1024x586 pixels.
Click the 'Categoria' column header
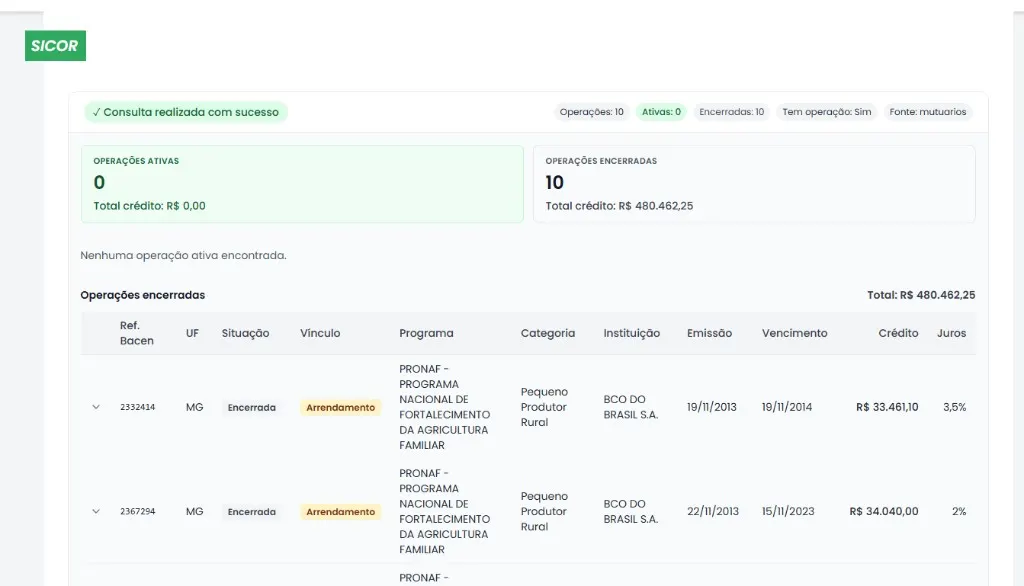[548, 333]
